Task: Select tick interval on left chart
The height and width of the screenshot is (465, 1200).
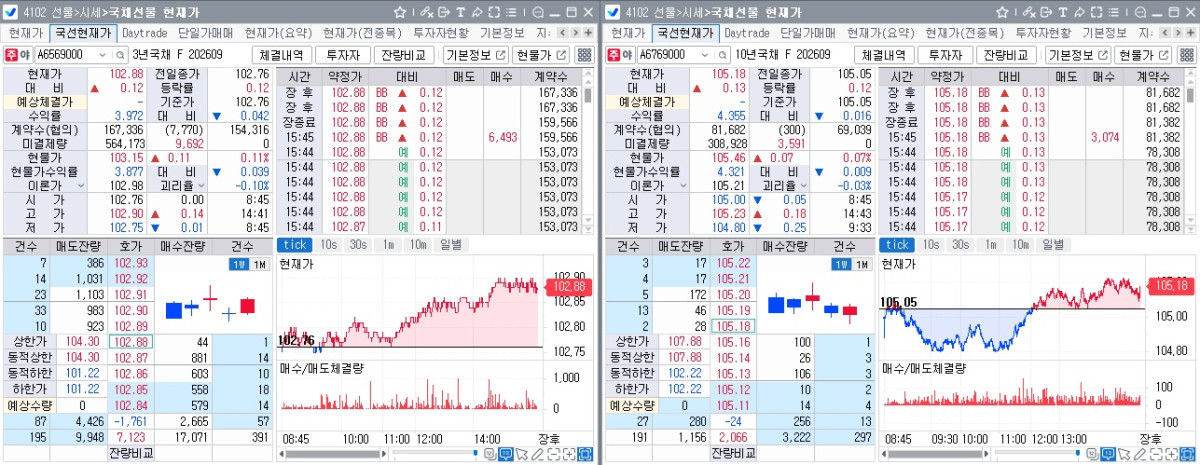Action: pyautogui.click(x=293, y=245)
